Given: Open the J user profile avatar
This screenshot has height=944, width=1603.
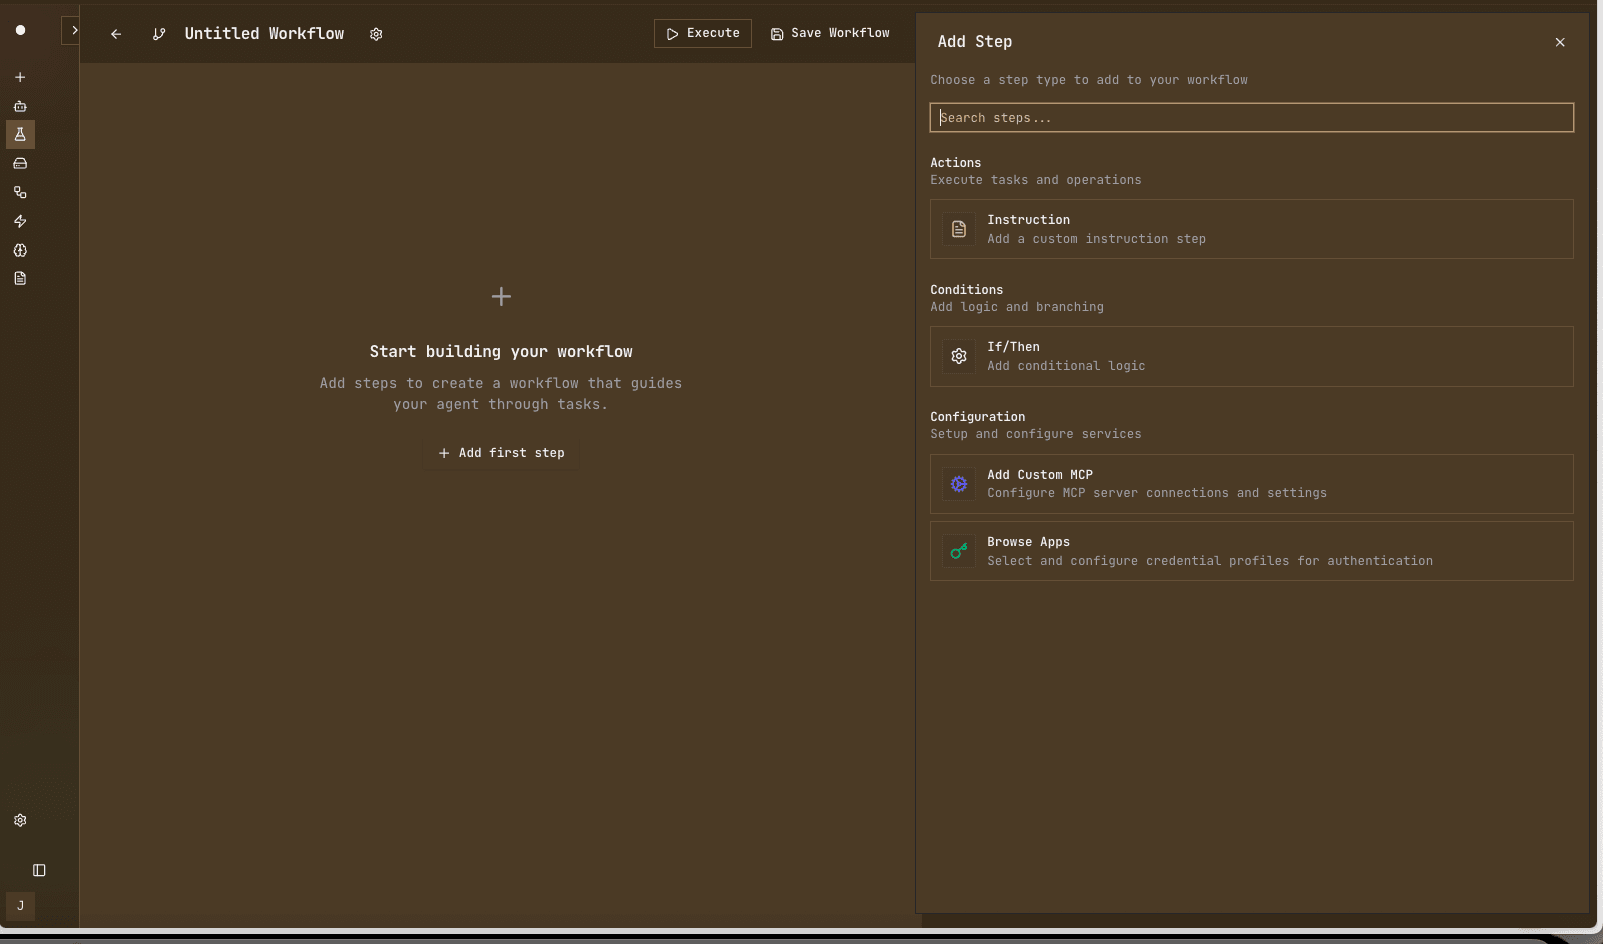Looking at the screenshot, I should pos(20,906).
